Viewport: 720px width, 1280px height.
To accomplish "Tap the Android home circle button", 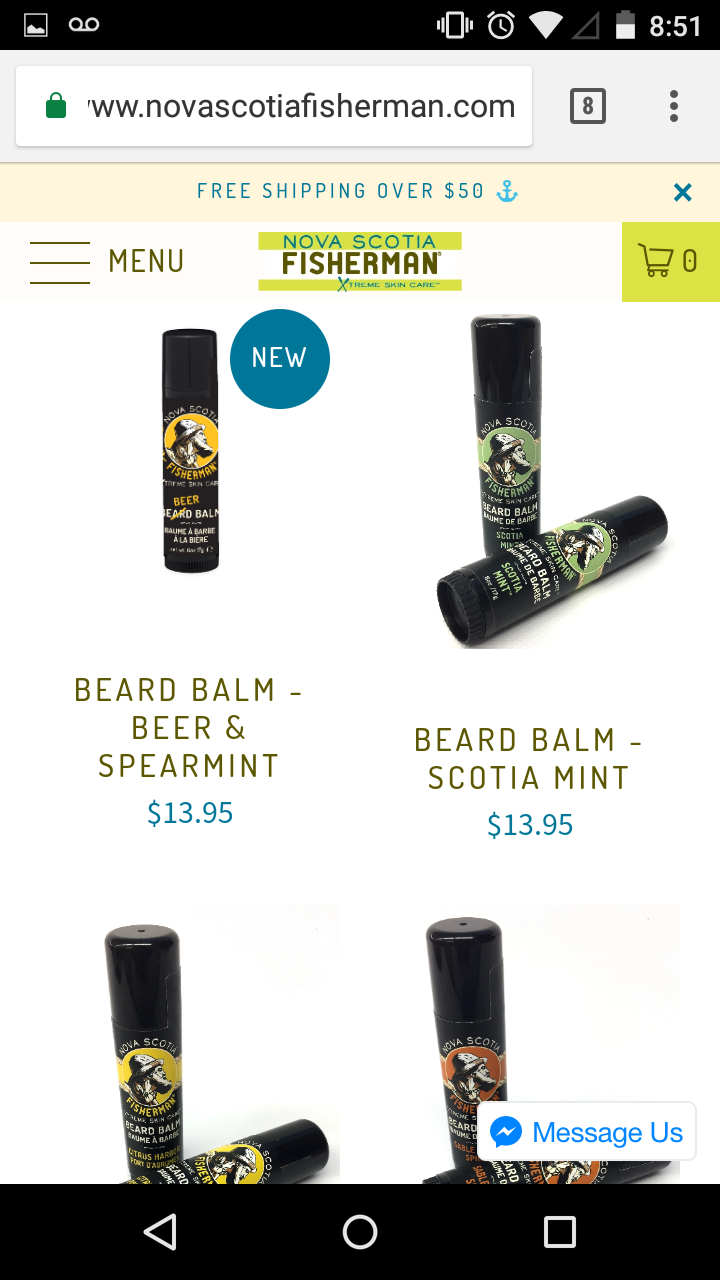I will [x=360, y=1232].
